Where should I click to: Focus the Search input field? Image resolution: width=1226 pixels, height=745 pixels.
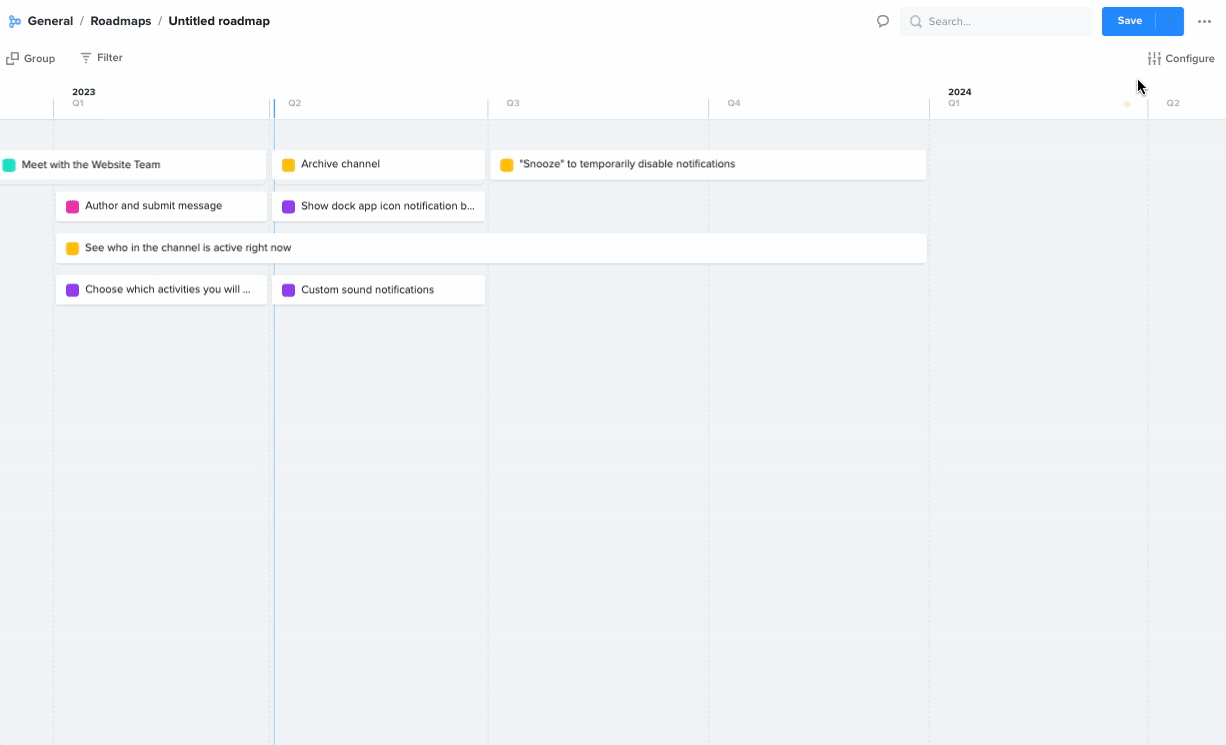pyautogui.click(x=996, y=21)
